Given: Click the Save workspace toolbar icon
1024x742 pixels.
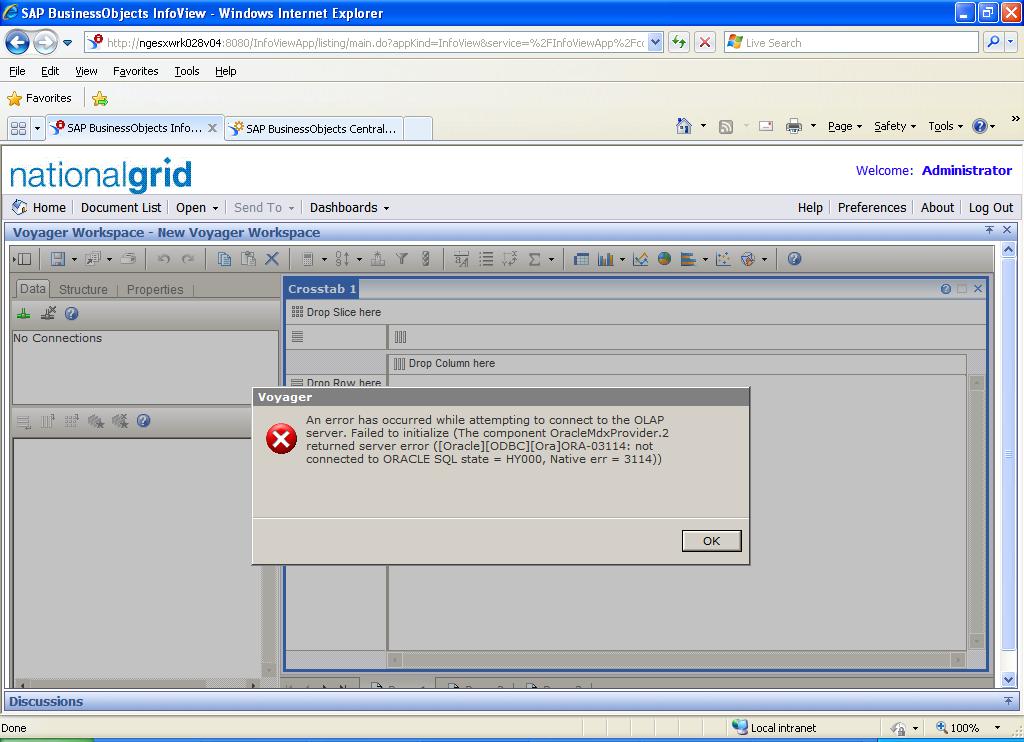Looking at the screenshot, I should 57,259.
